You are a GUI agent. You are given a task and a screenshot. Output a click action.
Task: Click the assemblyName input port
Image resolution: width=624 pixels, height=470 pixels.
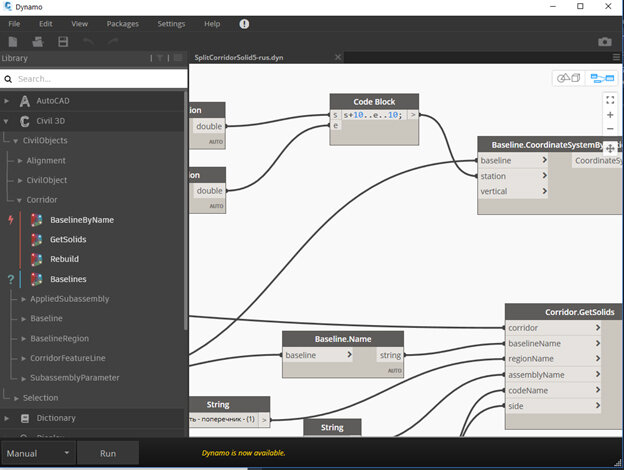(x=553, y=375)
